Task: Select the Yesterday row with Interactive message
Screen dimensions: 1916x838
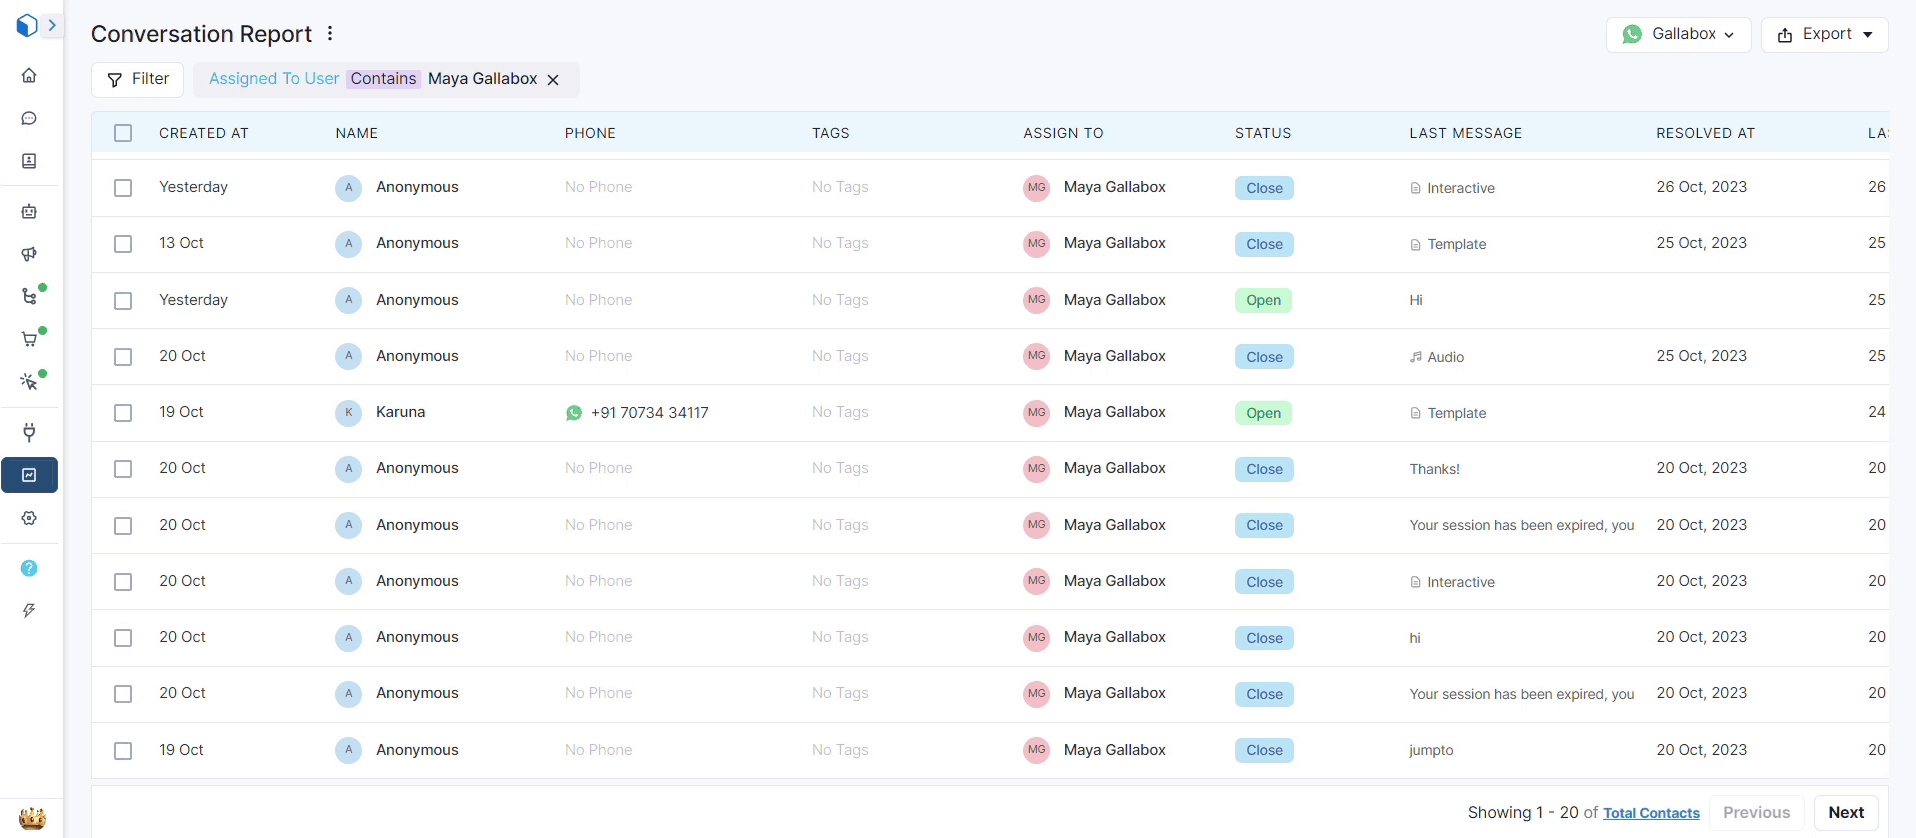Action: coord(123,188)
